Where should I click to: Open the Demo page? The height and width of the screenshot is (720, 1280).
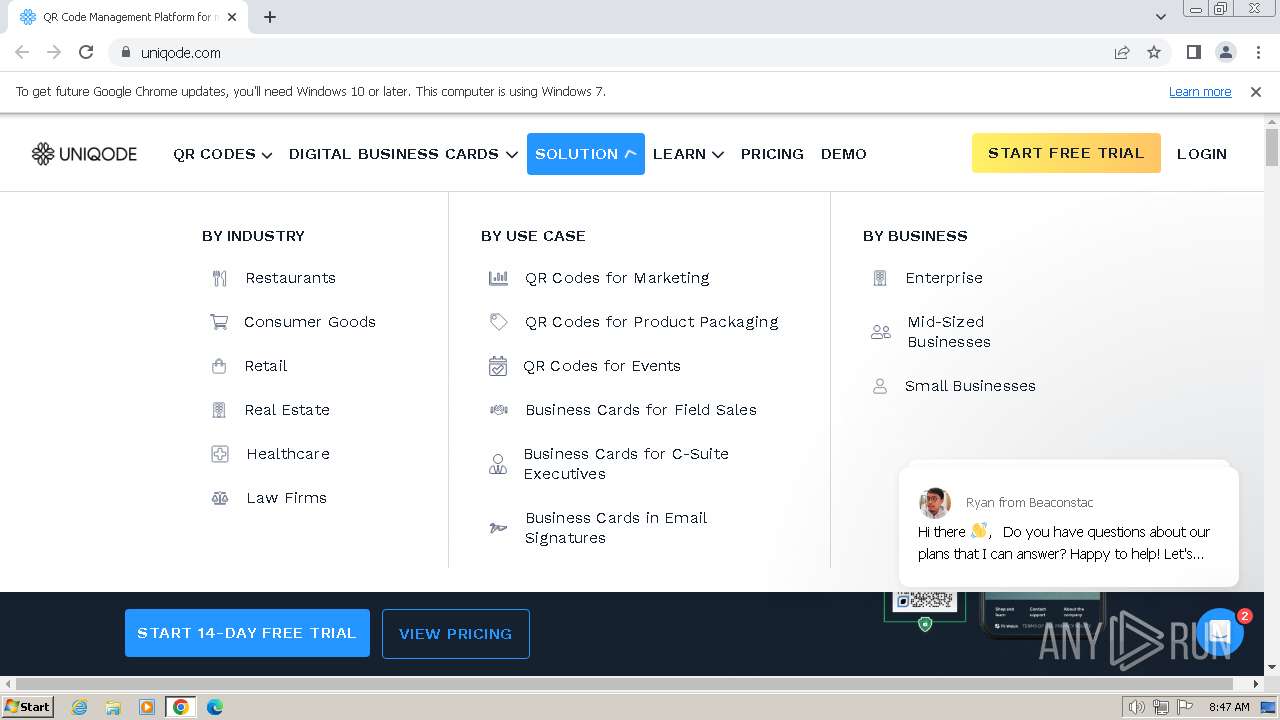(x=844, y=154)
